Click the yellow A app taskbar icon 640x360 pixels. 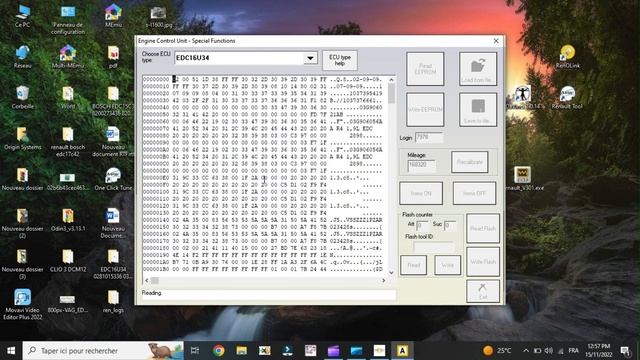[402, 351]
